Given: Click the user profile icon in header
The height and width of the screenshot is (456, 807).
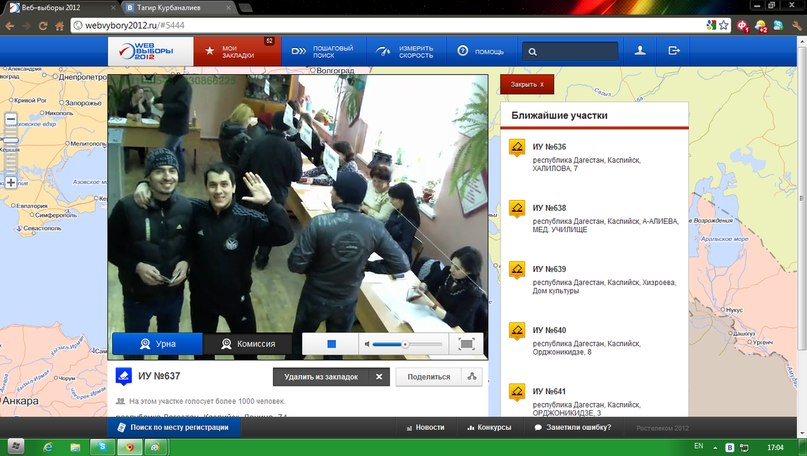Looking at the screenshot, I should click(x=640, y=51).
